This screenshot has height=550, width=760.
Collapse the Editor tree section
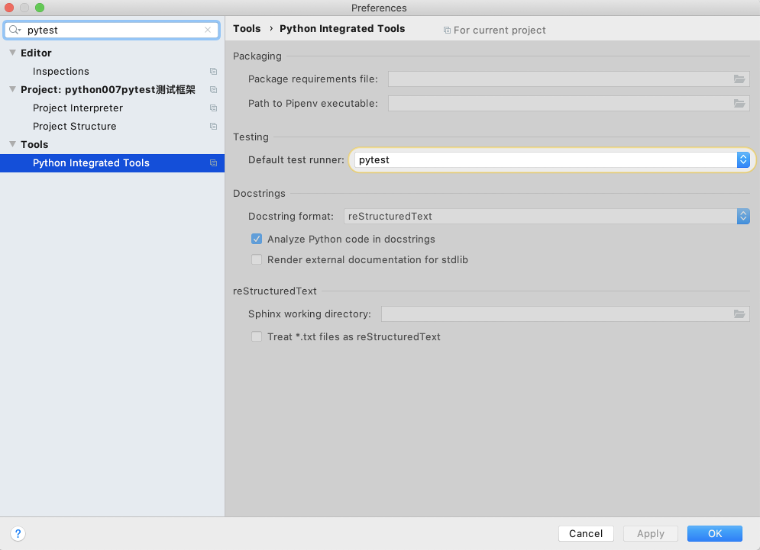coord(13,52)
